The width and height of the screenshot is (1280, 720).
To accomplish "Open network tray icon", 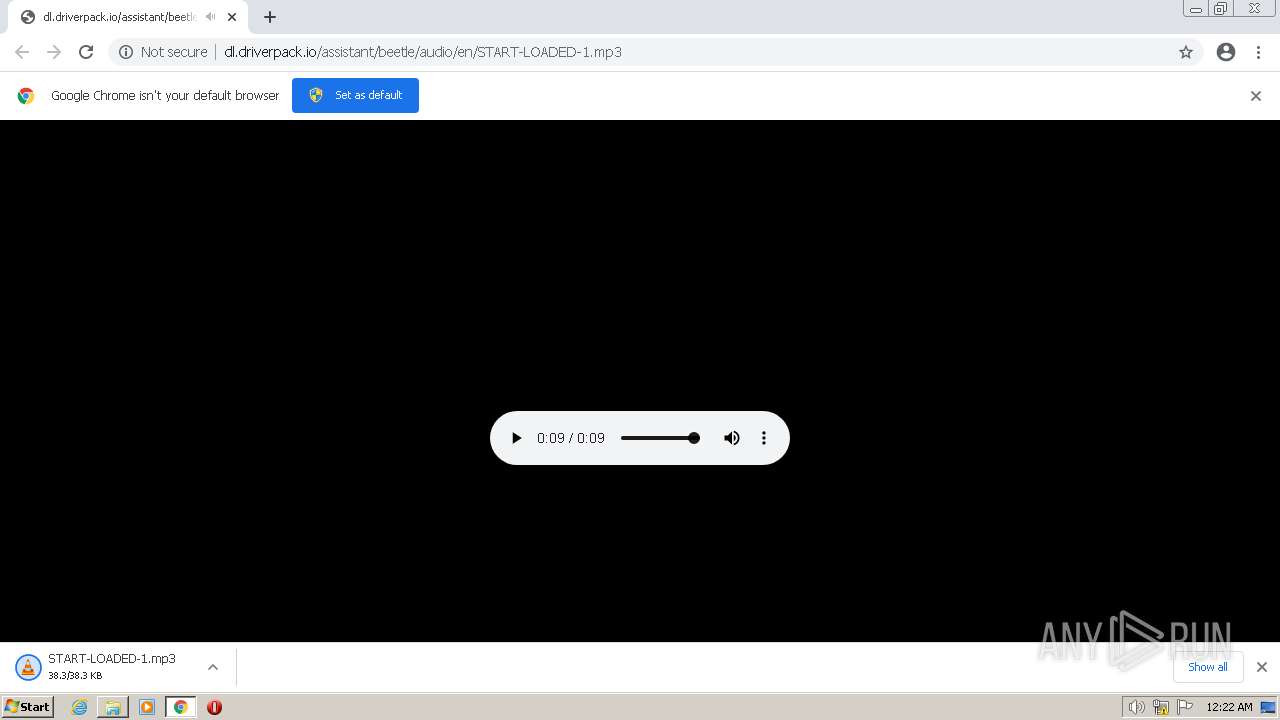I will (1161, 707).
